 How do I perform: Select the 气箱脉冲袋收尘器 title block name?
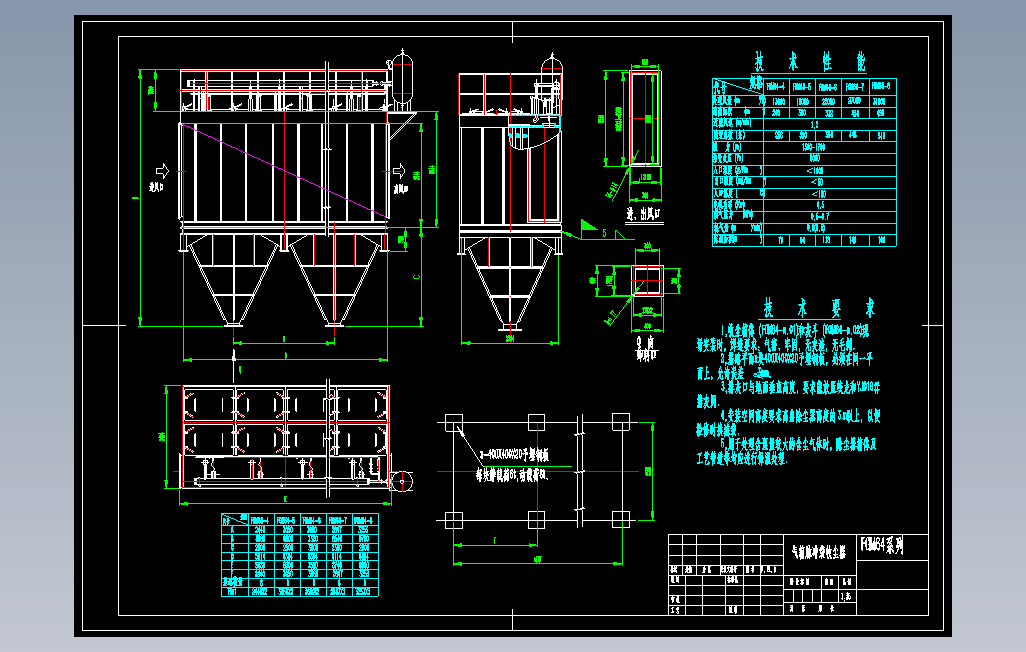[x=819, y=552]
